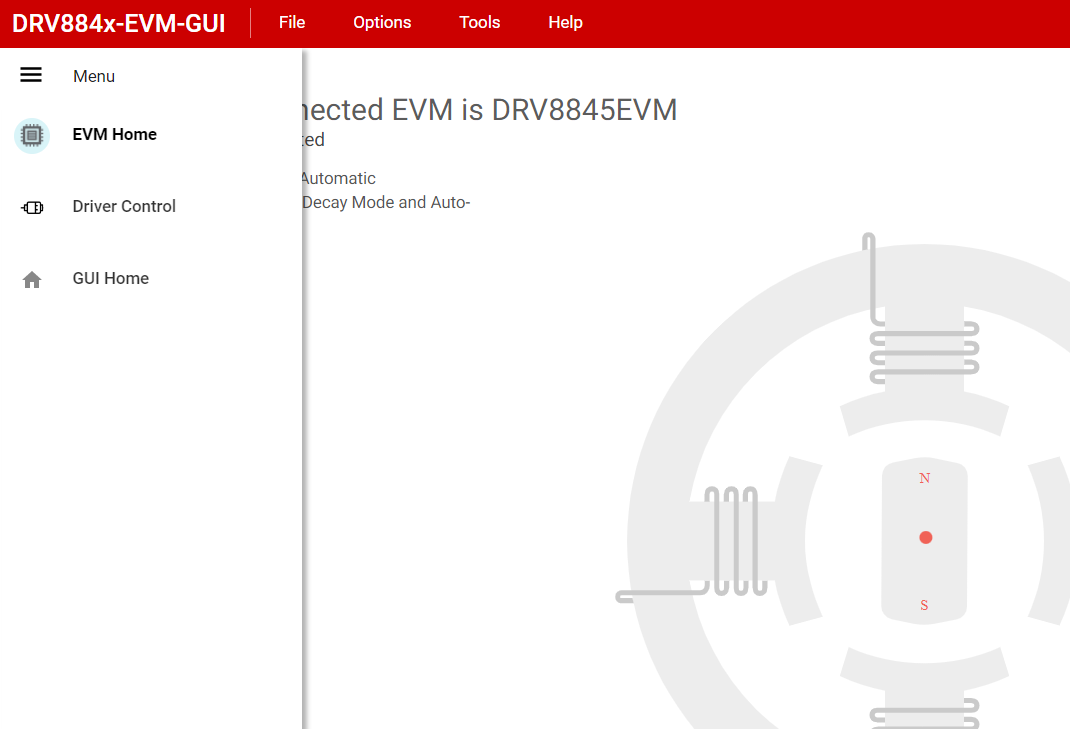Navigate to GUI Home via its label
The image size is (1070, 729).
click(110, 279)
